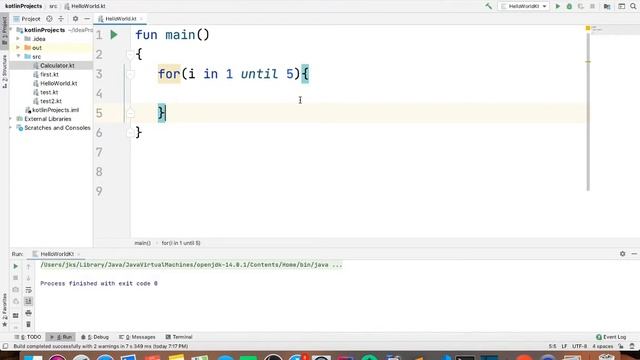The image size is (640, 360).
Task: Expand External Libraries node
Action: coord(11,119)
